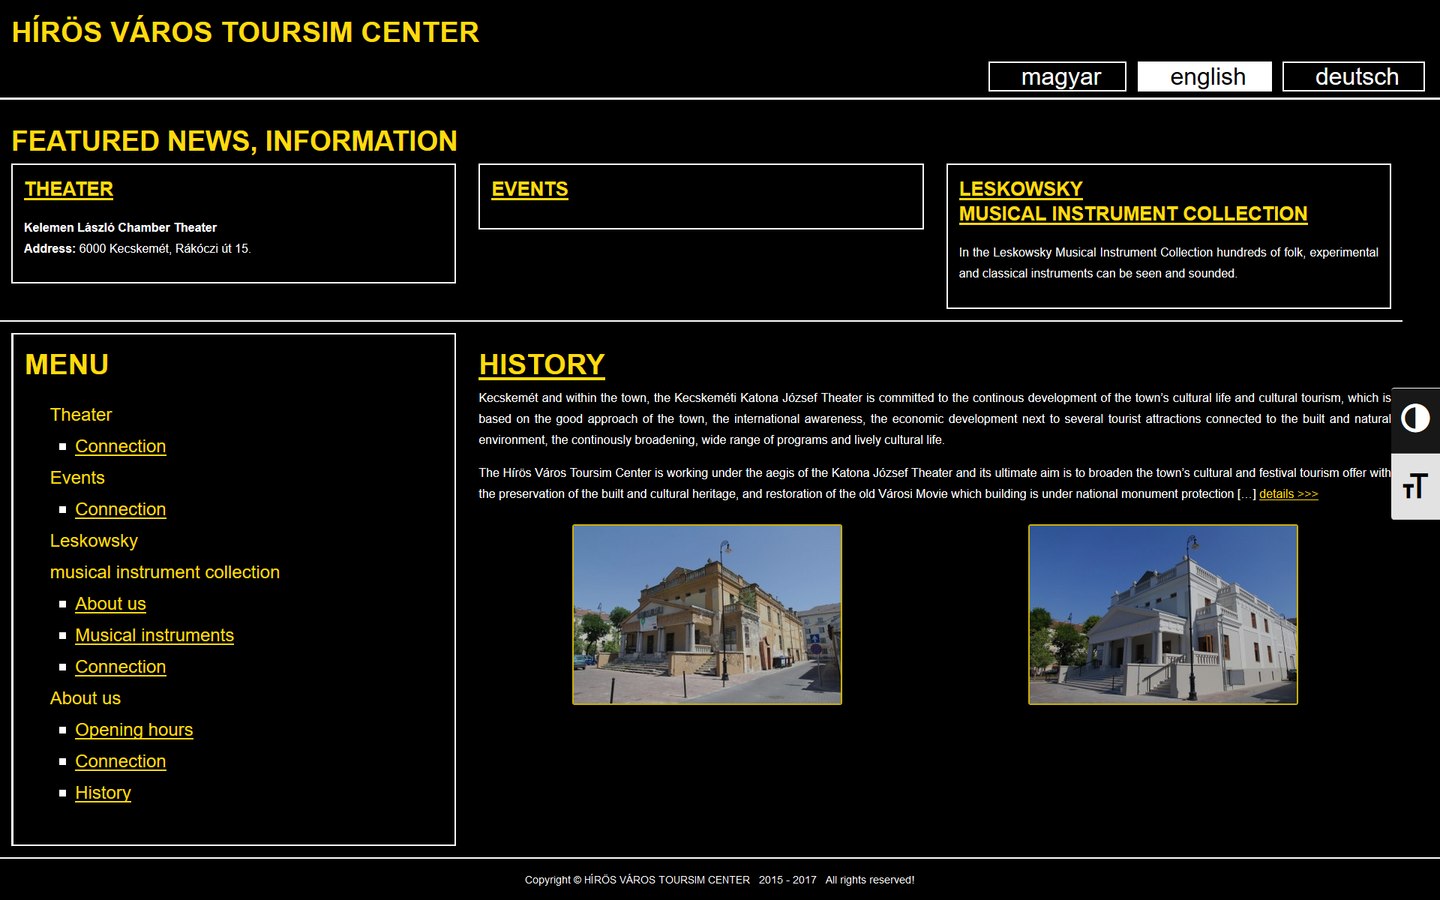
Task: Open the EVENTS featured heading link
Action: (x=530, y=189)
